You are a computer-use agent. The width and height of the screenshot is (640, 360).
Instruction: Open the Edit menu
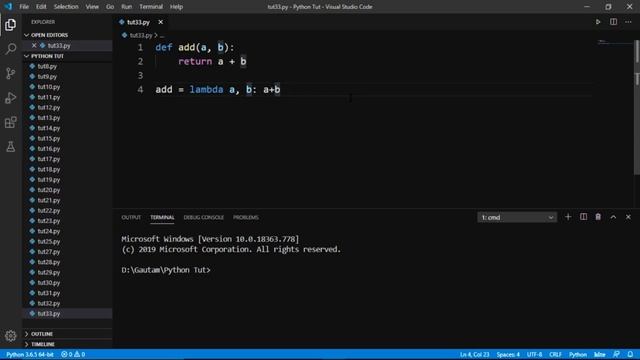click(41, 7)
